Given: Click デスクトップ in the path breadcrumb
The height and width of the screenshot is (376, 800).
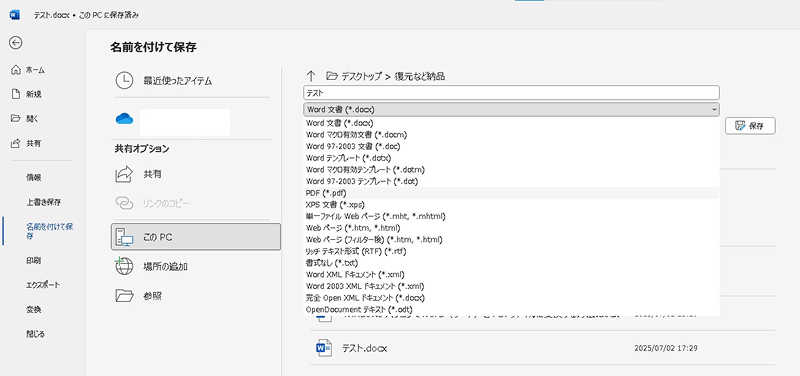Looking at the screenshot, I should [x=361, y=77].
